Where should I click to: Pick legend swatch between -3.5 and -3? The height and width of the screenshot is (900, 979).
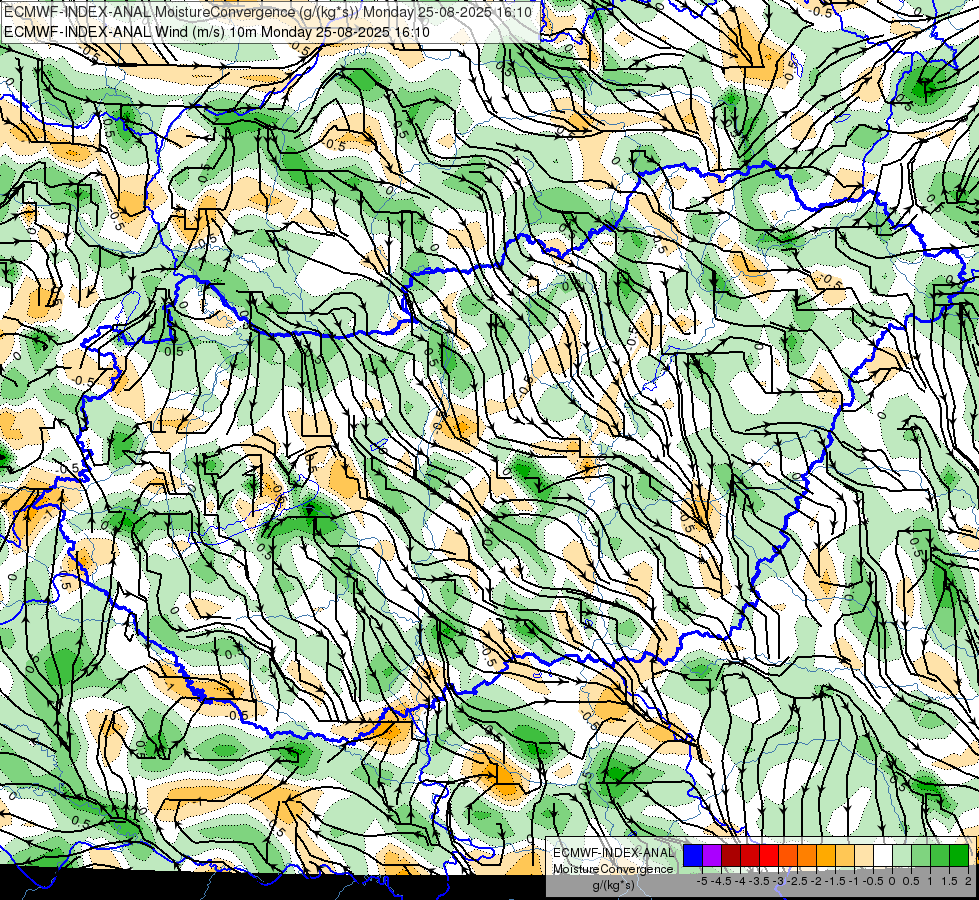tap(769, 855)
